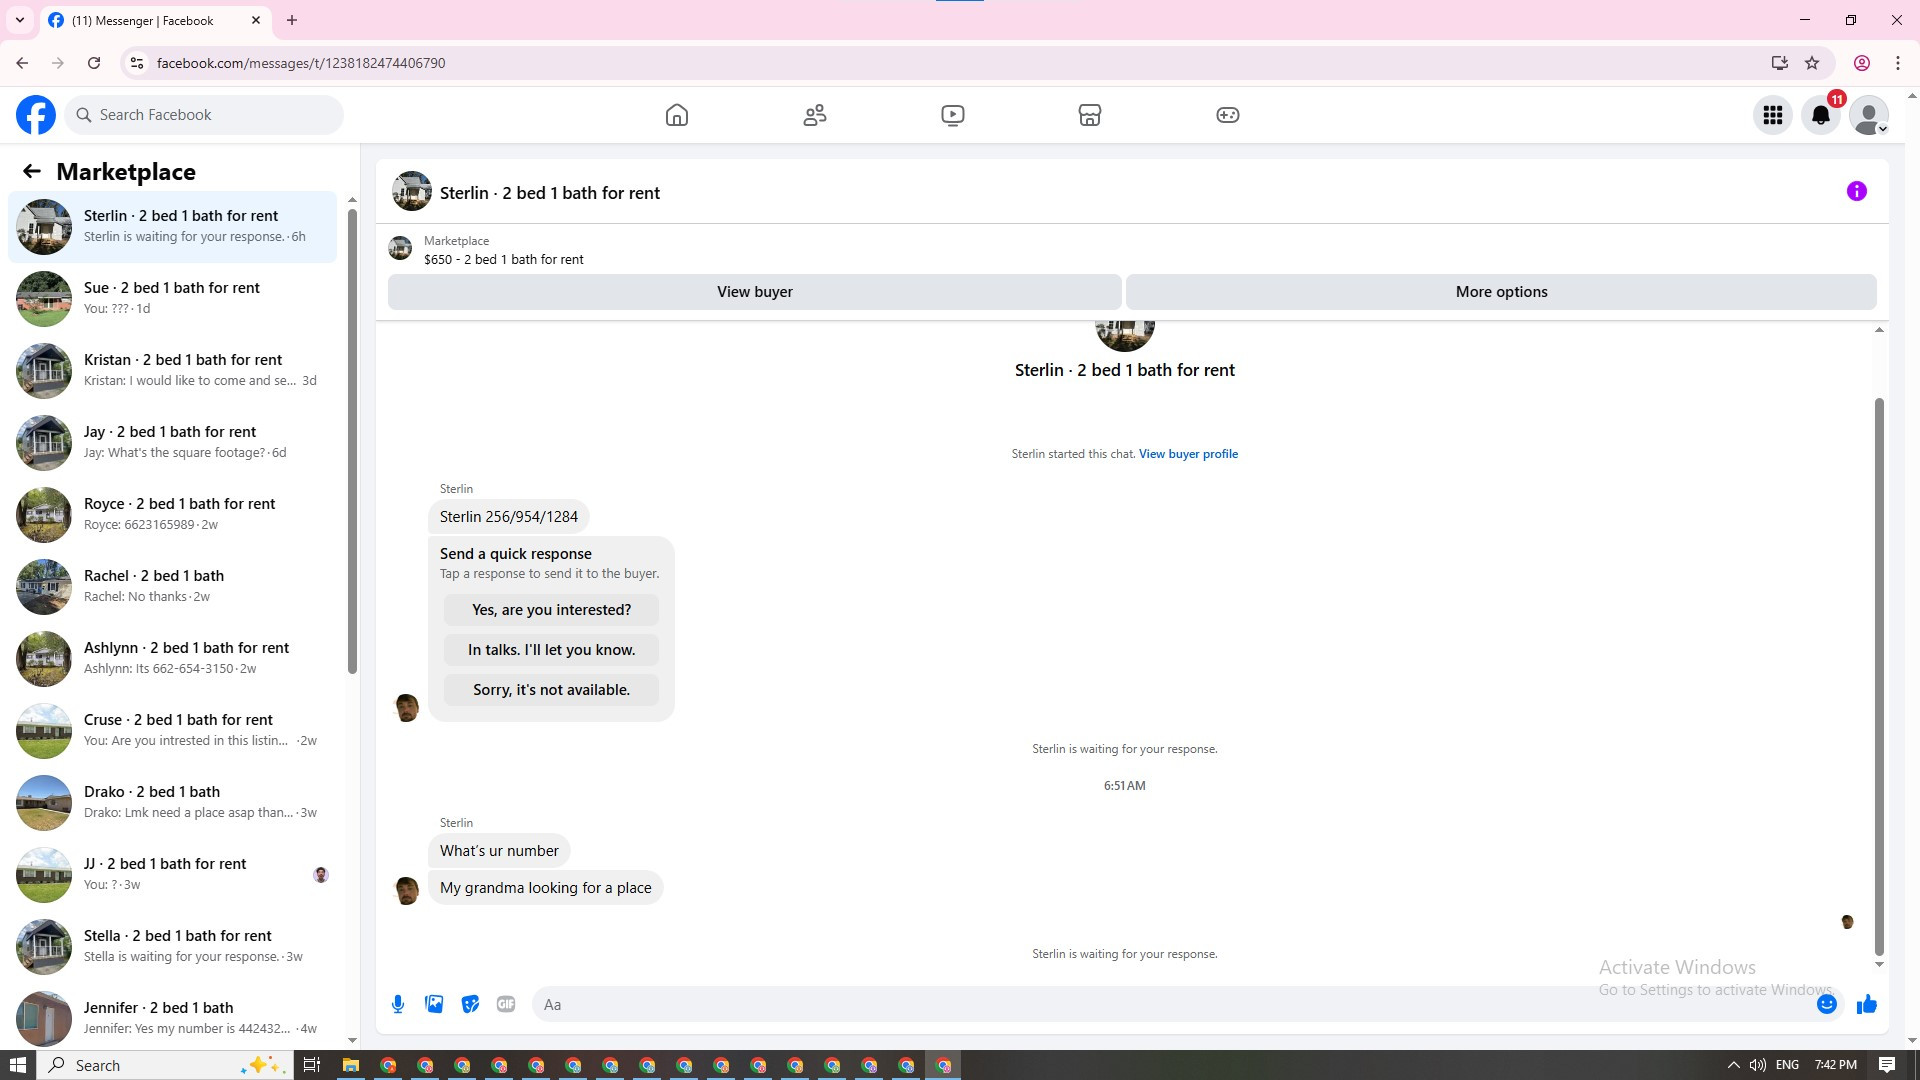Send quick response 'Sorry, it's not available.'
1920x1080 pixels.
551,690
